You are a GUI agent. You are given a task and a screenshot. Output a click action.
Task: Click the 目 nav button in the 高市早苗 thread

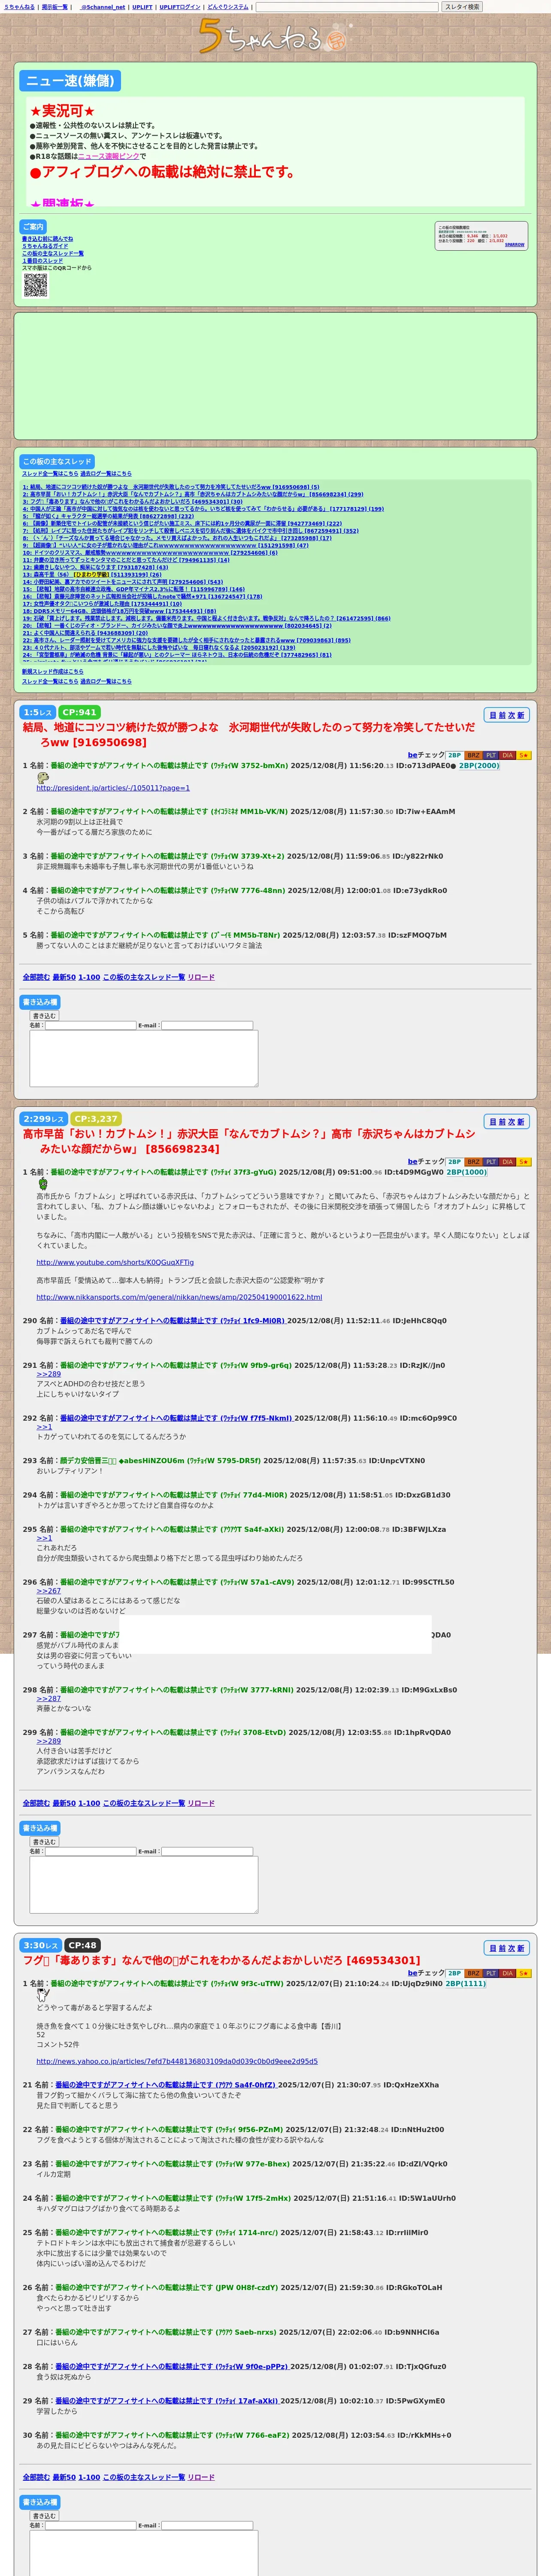coord(492,1122)
